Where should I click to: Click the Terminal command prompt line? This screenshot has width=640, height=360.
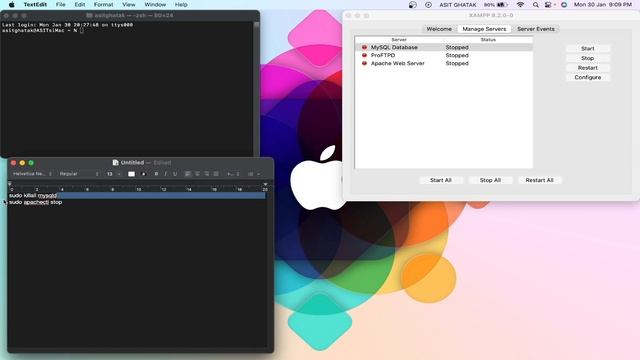point(43,30)
